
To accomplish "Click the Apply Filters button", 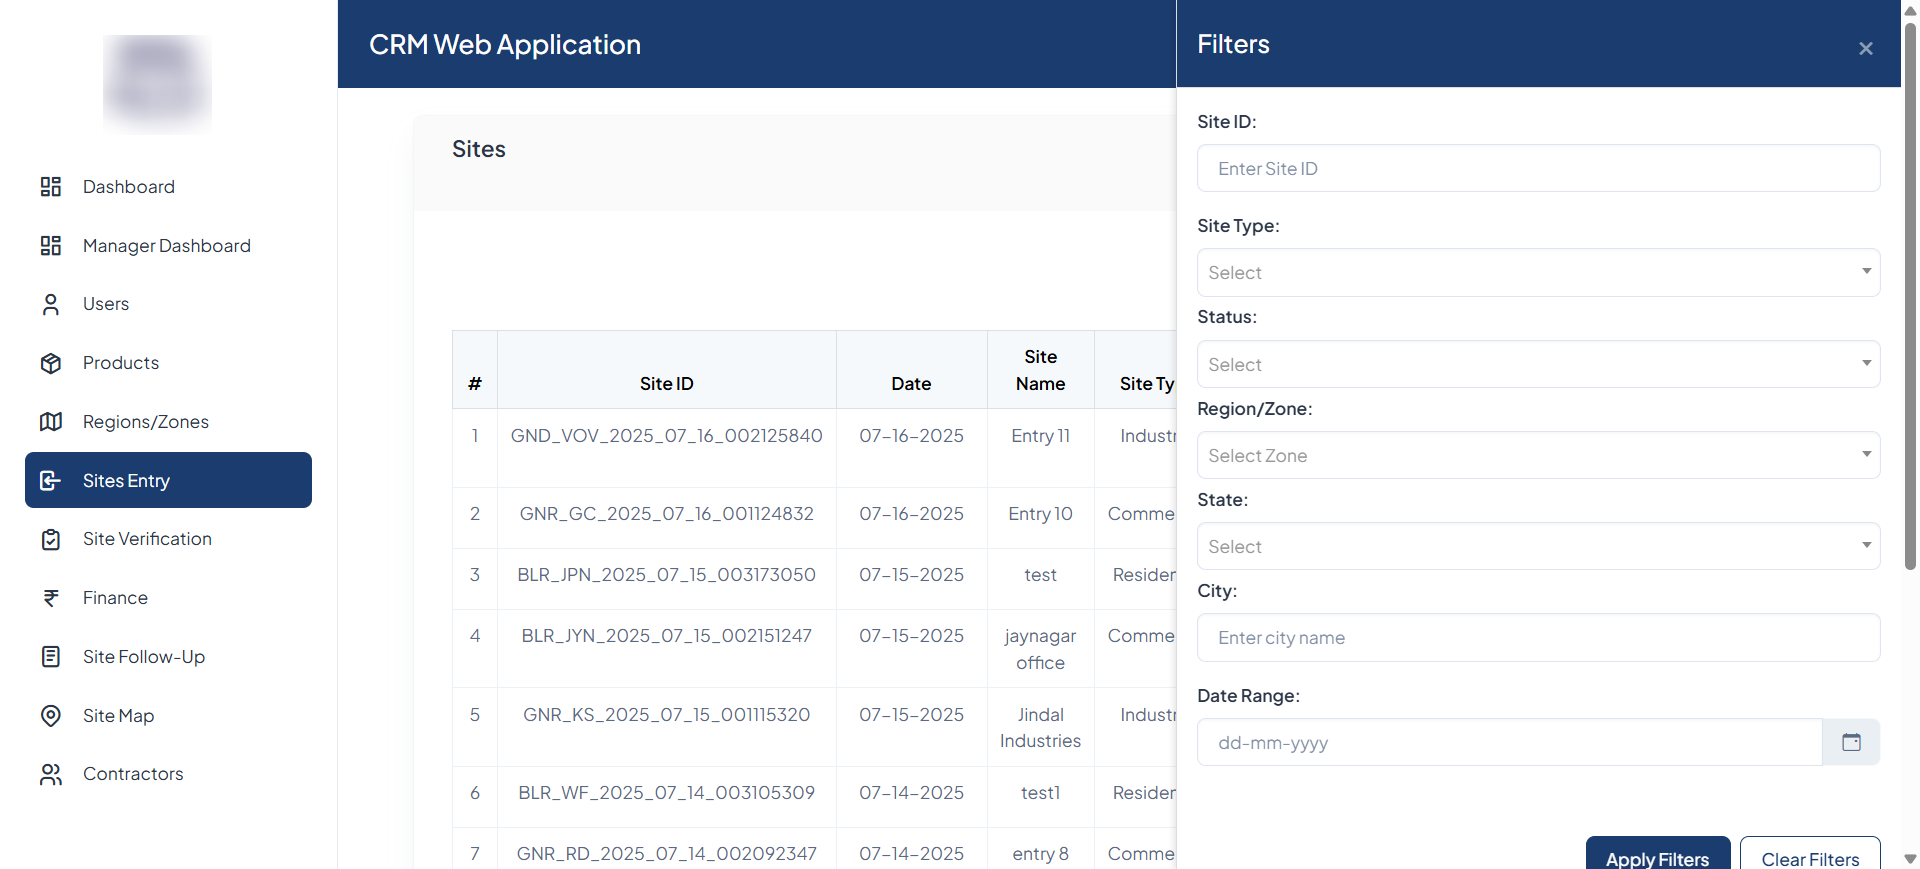I will point(1657,855).
